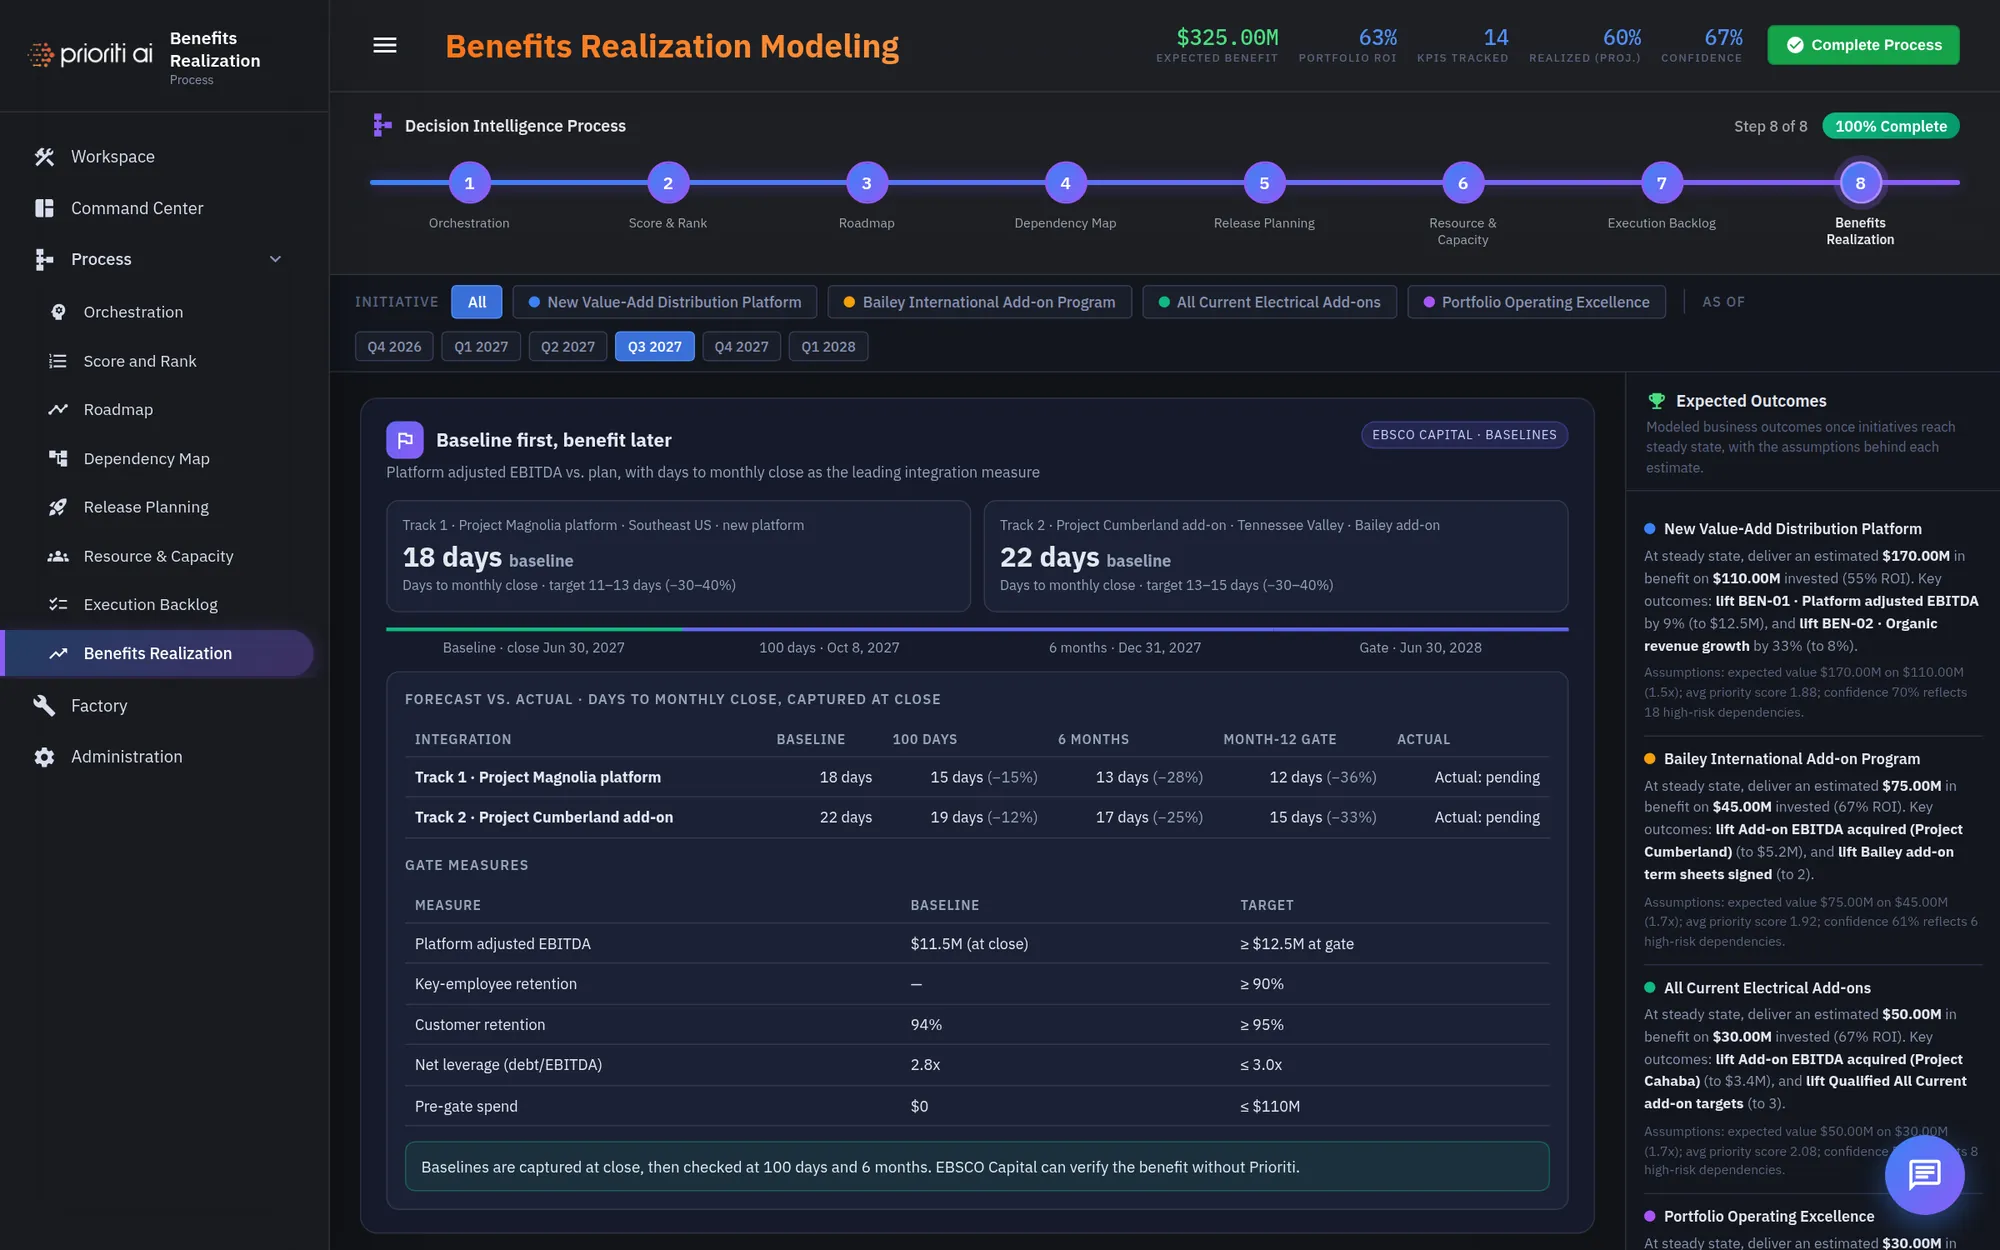Click the Release Planning rocket icon

tap(58, 507)
